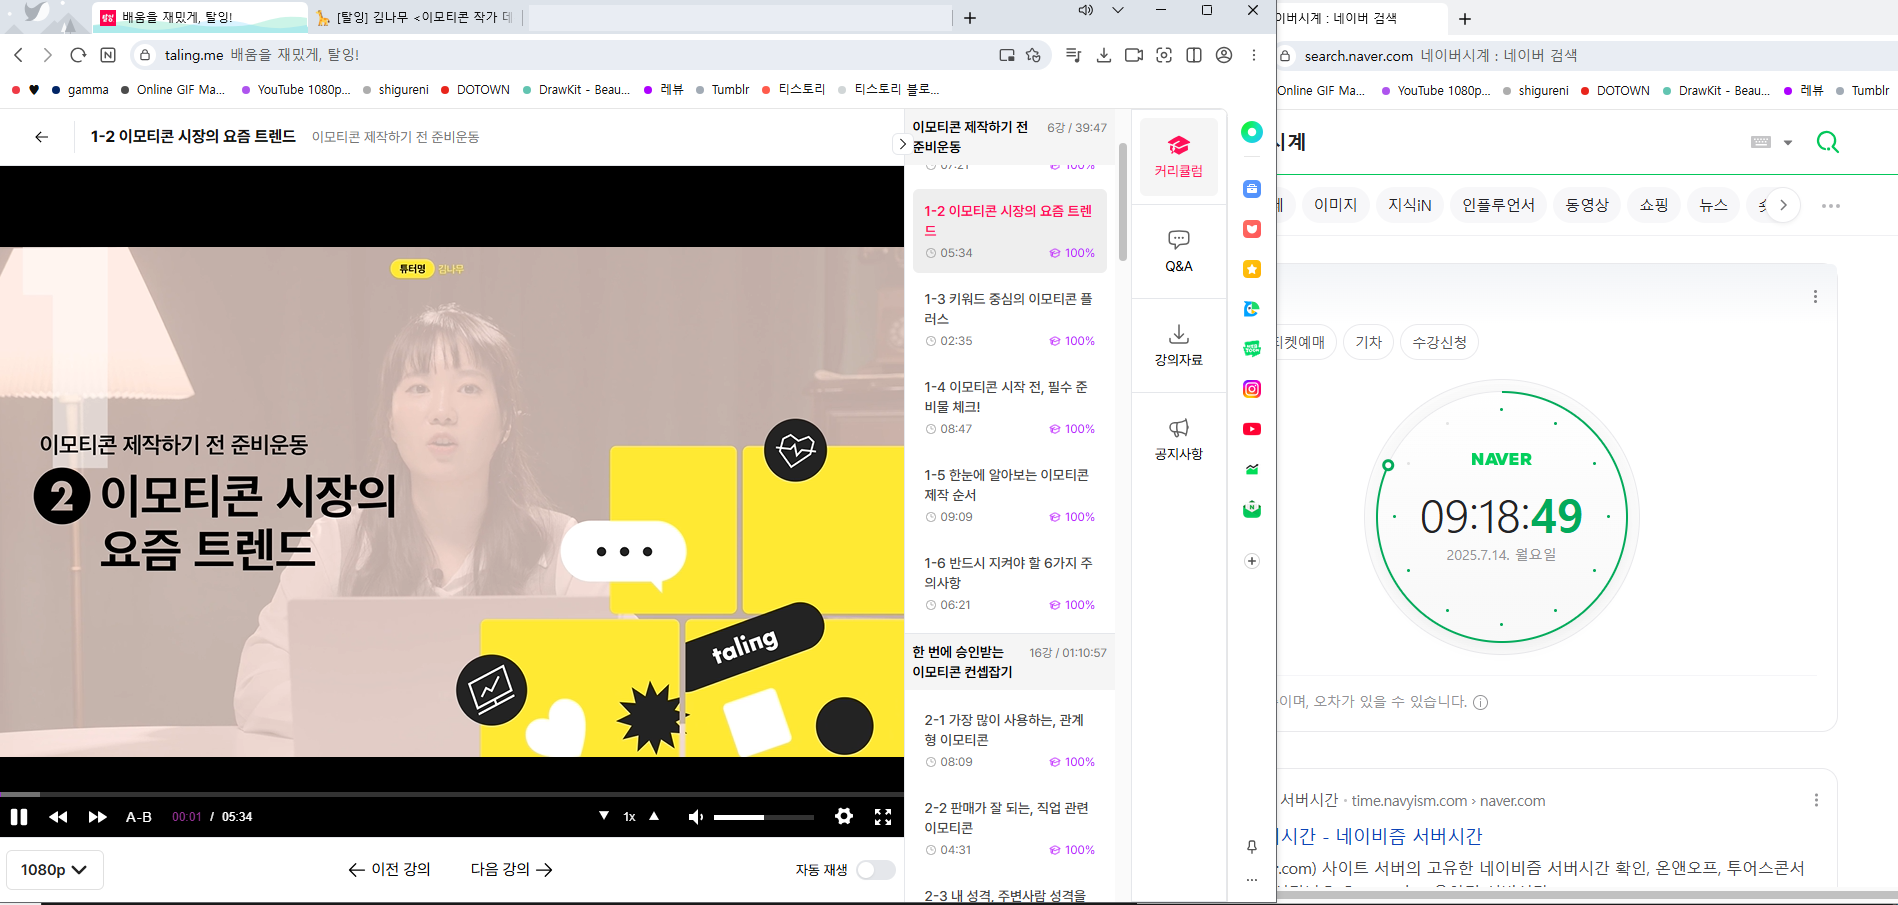1898x905 pixels.
Task: Select lecture 1-6 6가지 주의사항
Action: click(x=1010, y=583)
